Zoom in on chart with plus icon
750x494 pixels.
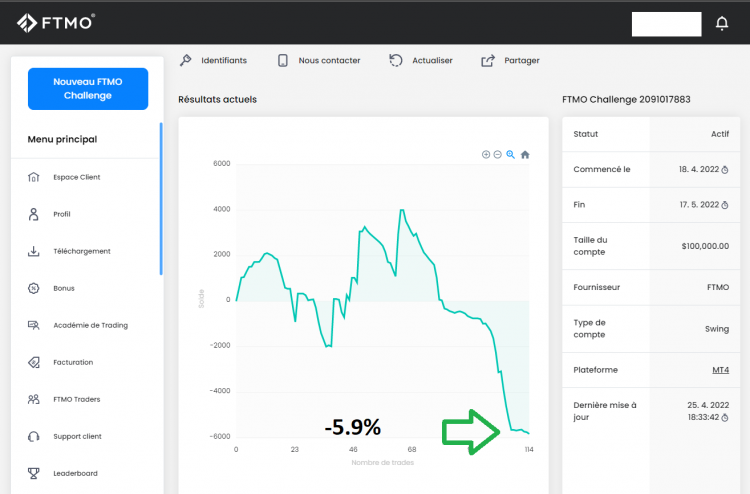(486, 155)
